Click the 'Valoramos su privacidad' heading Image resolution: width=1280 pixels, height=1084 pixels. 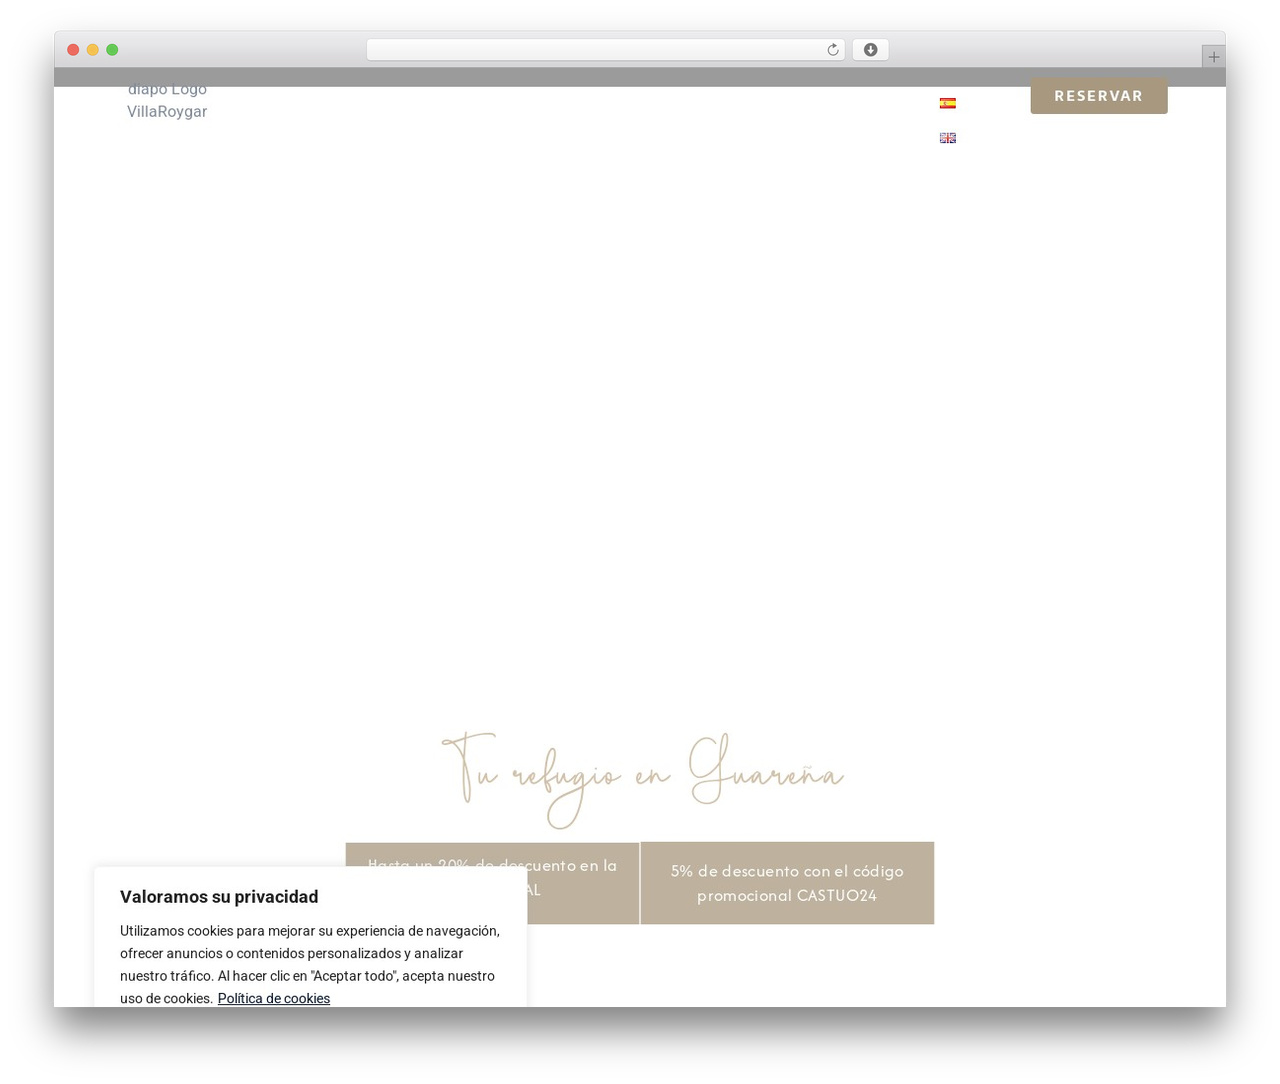pyautogui.click(x=219, y=897)
